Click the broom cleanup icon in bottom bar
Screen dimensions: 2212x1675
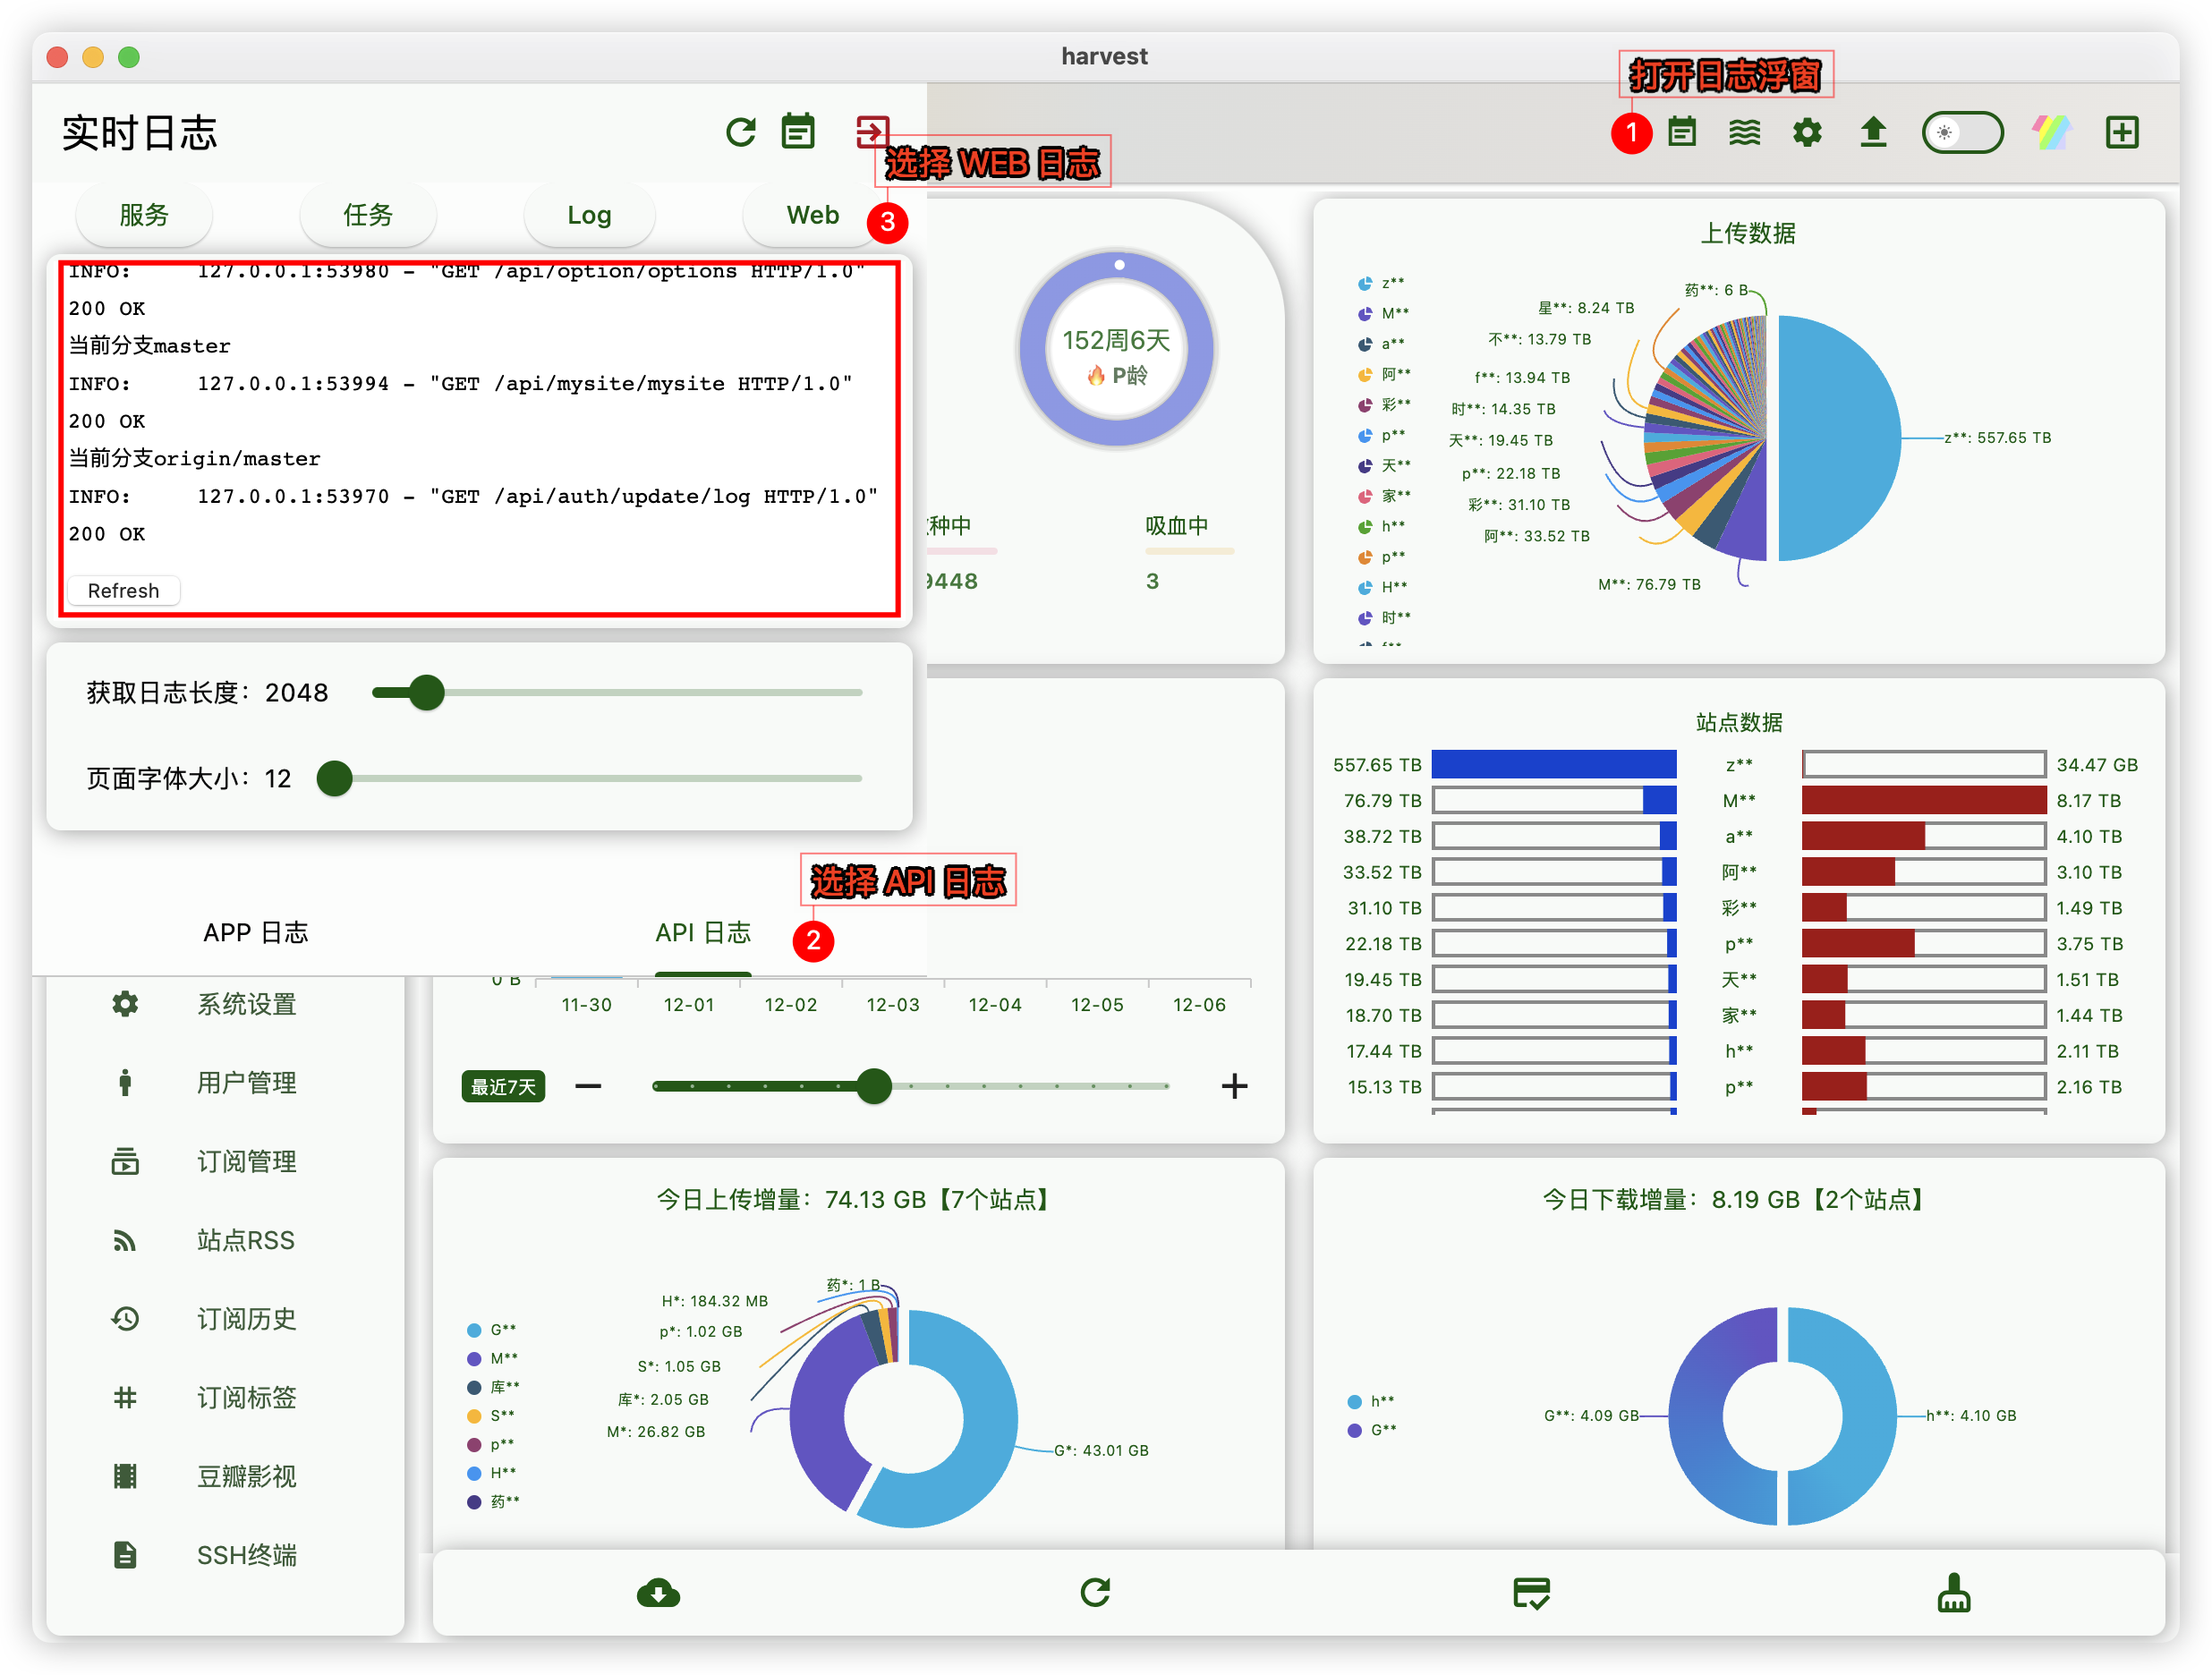pyautogui.click(x=1953, y=1593)
